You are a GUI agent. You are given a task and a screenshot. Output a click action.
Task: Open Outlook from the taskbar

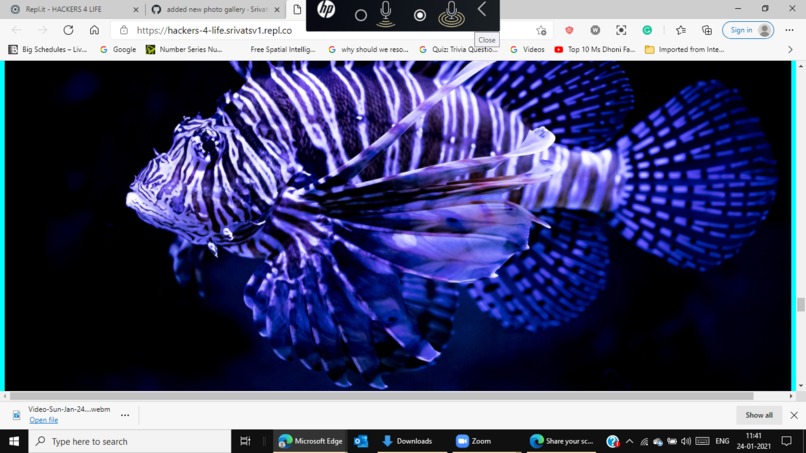point(361,441)
